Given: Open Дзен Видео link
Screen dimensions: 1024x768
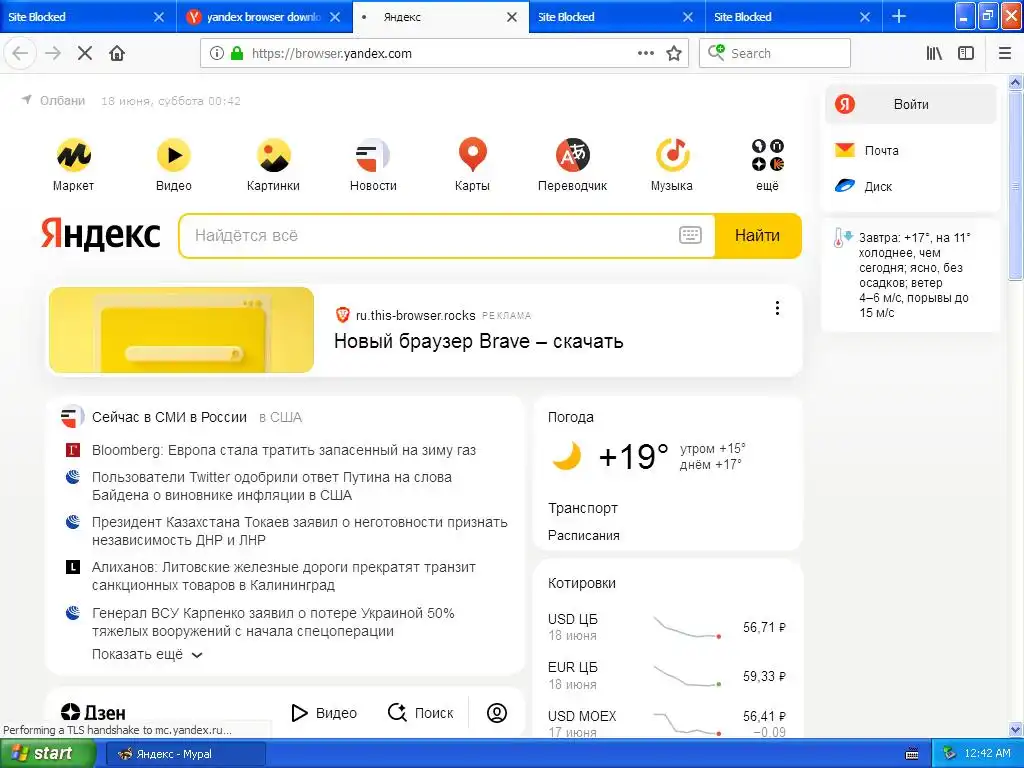Looking at the screenshot, I should [x=324, y=712].
